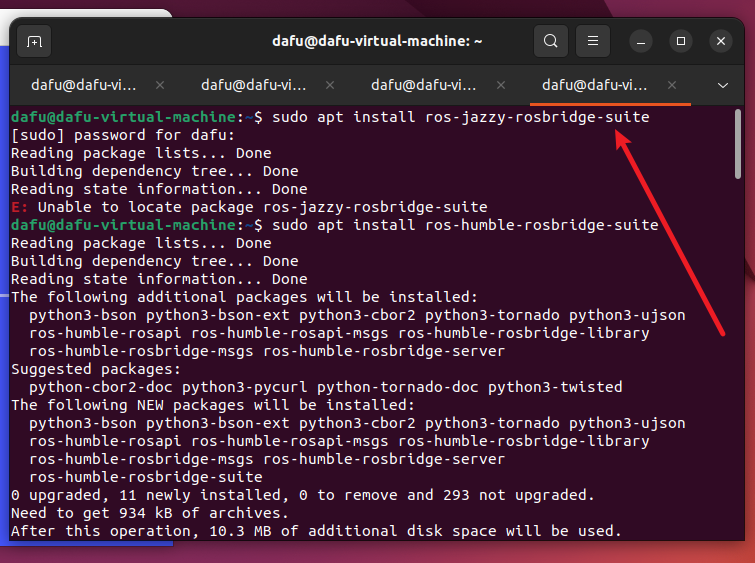Open the terminal search

(x=551, y=41)
